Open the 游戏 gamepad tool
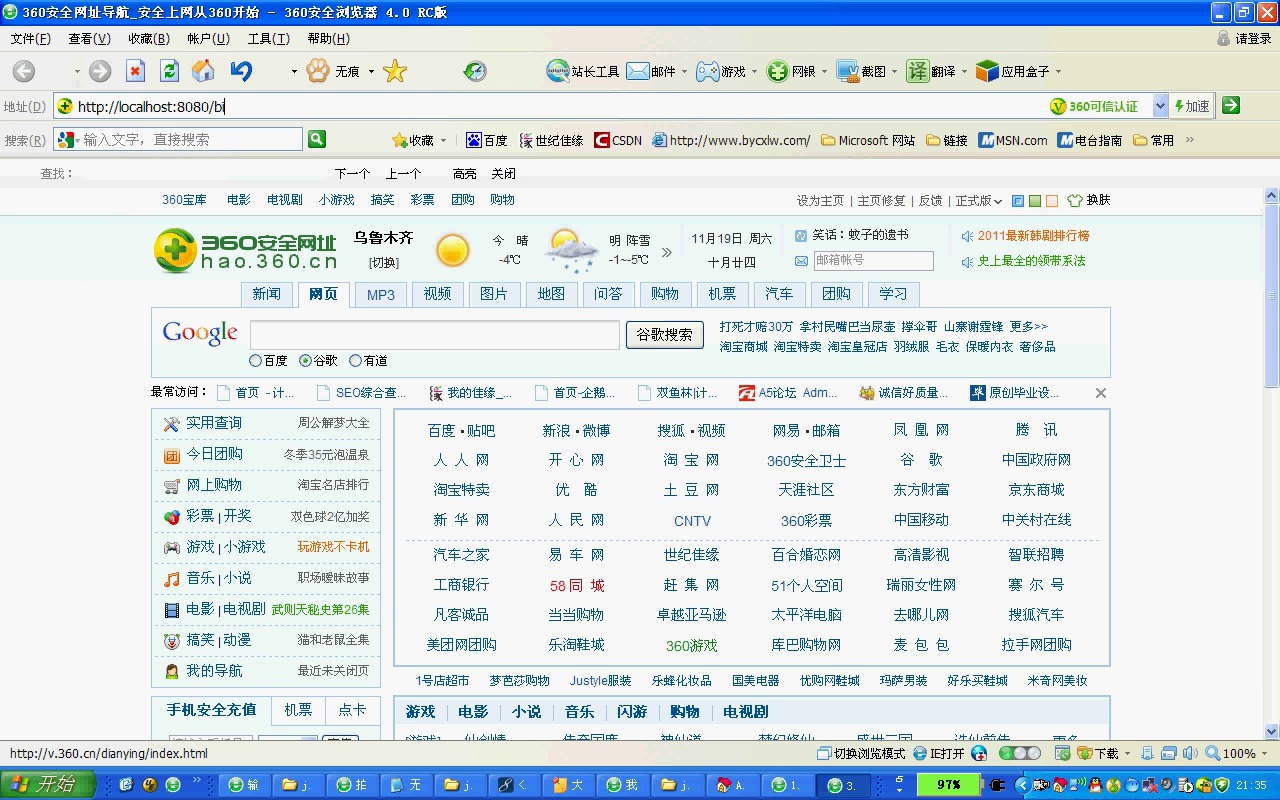The height and width of the screenshot is (800, 1280). point(721,71)
